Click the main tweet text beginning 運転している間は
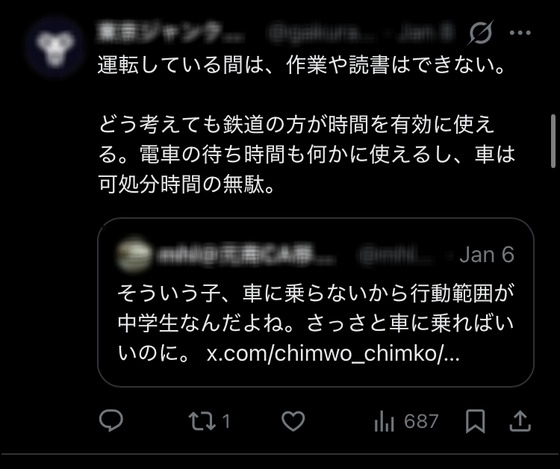The height and width of the screenshot is (469, 560). pyautogui.click(x=306, y=125)
